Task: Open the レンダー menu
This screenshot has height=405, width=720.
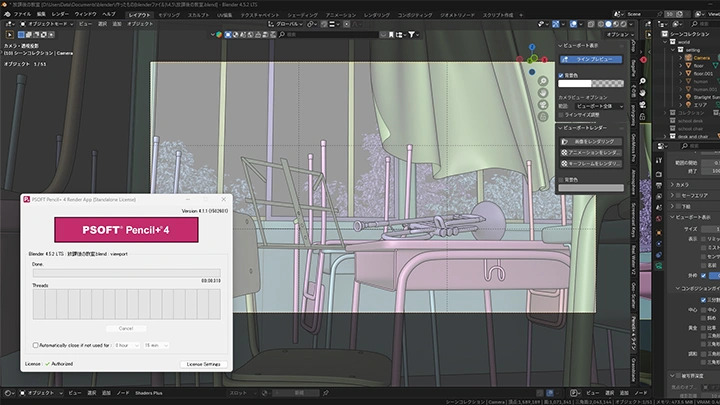Action: tap(60, 15)
